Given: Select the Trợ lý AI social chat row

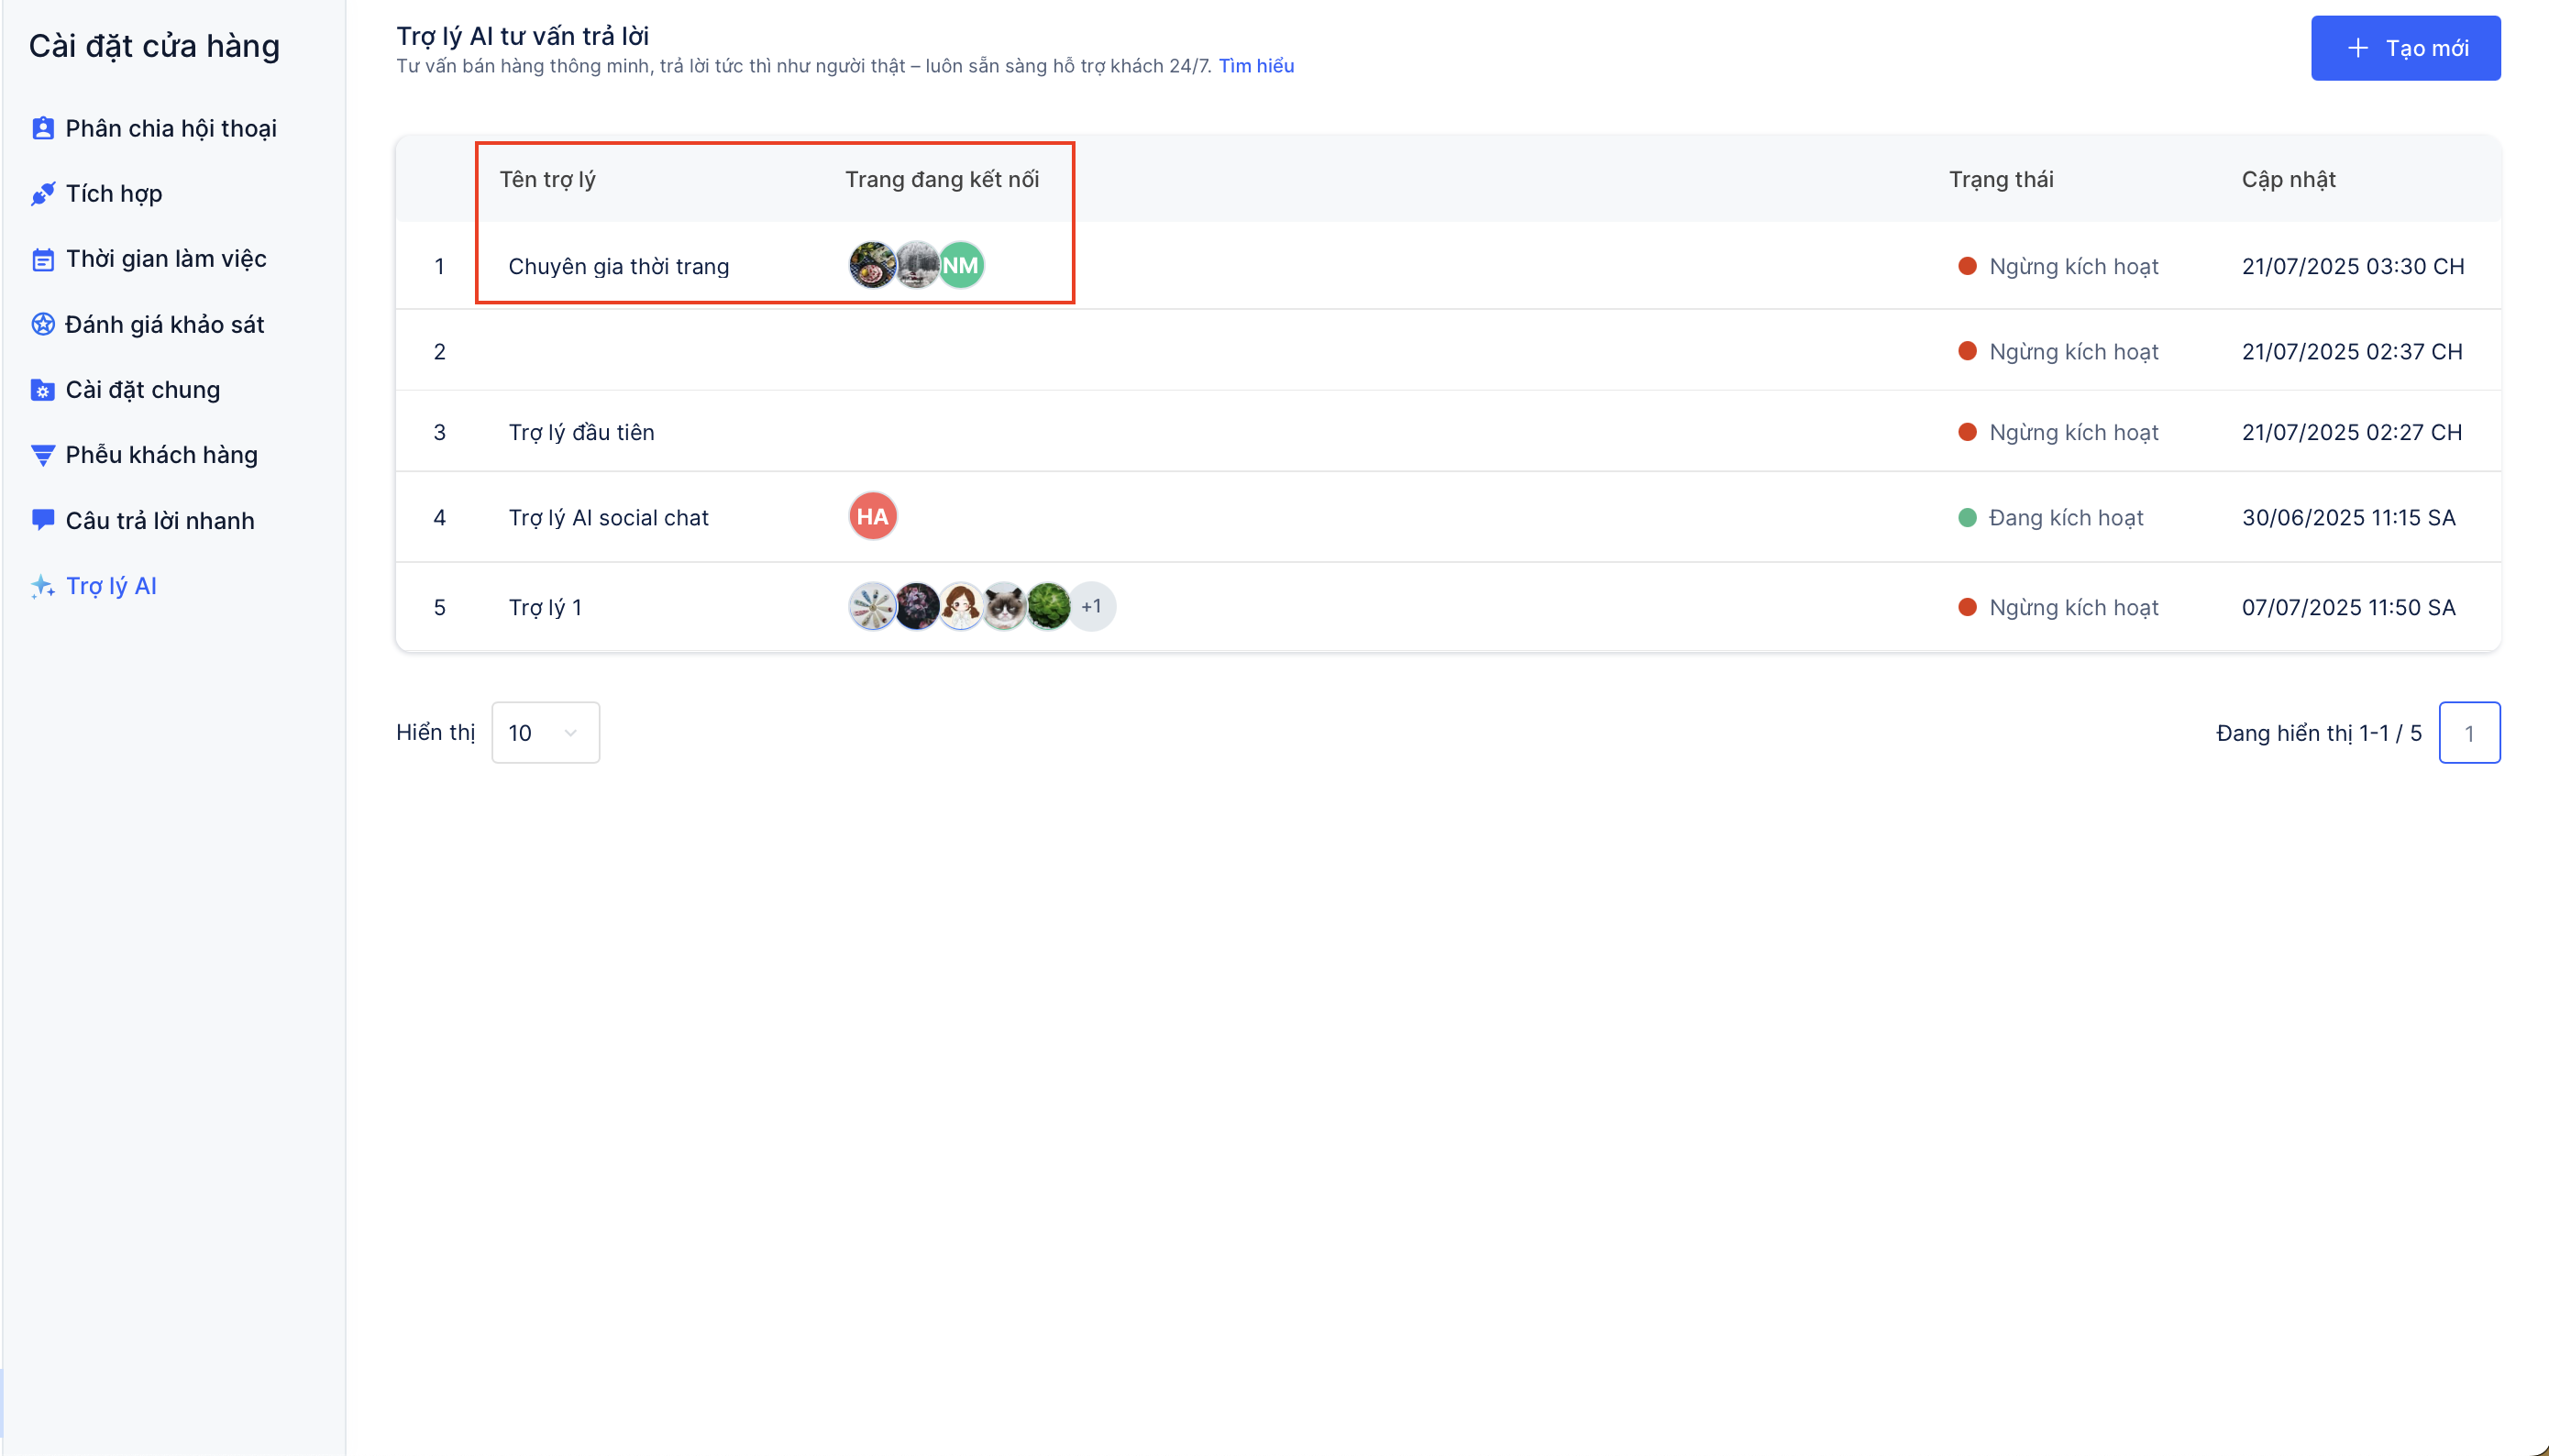Looking at the screenshot, I should coord(608,517).
